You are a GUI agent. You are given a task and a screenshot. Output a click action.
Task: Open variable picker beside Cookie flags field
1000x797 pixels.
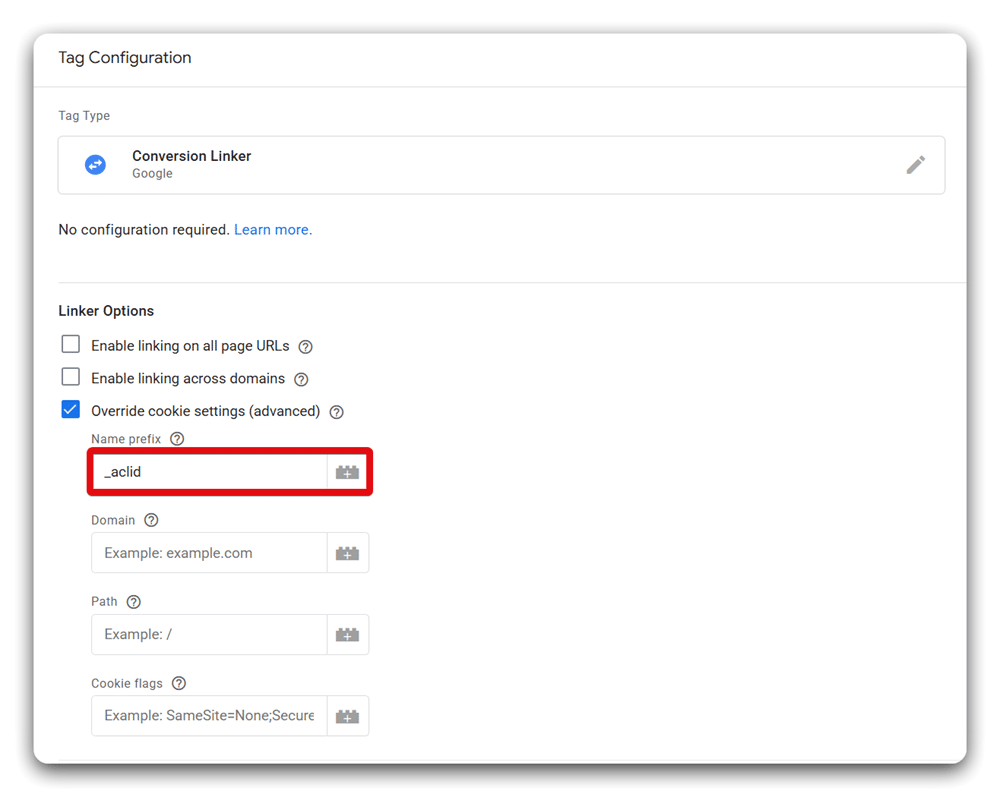[x=348, y=715]
